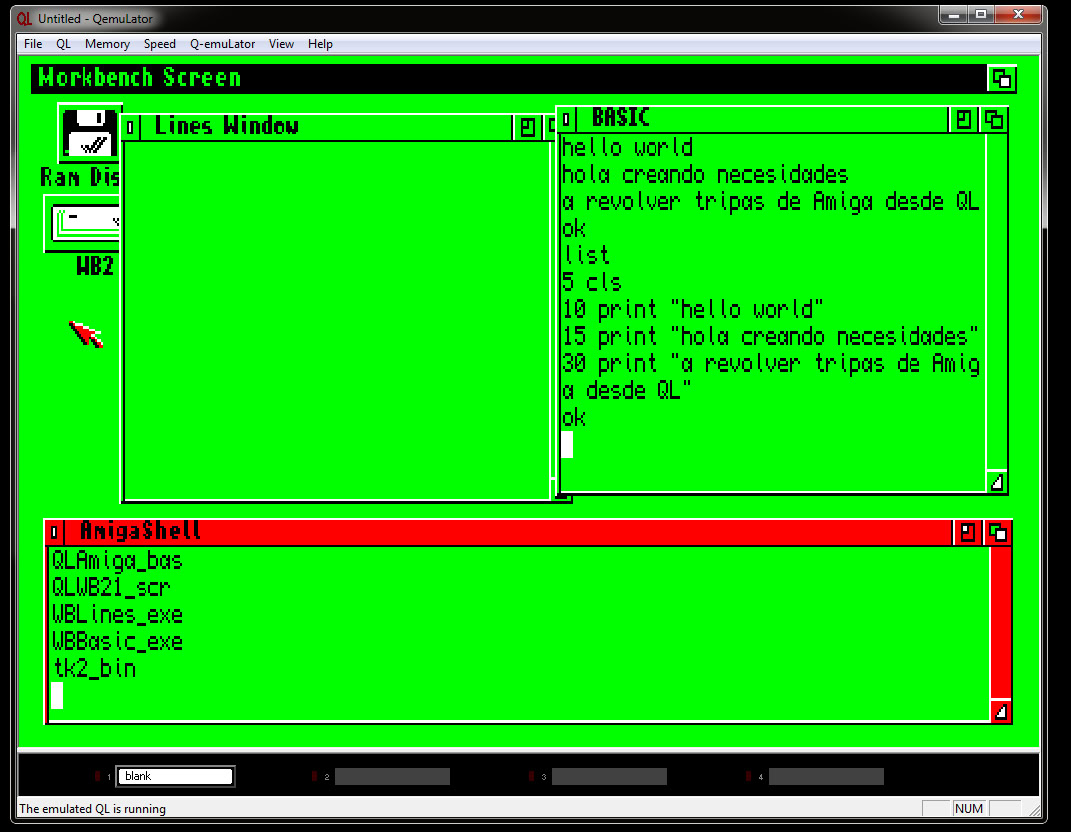Open the Help menu

(x=320, y=44)
